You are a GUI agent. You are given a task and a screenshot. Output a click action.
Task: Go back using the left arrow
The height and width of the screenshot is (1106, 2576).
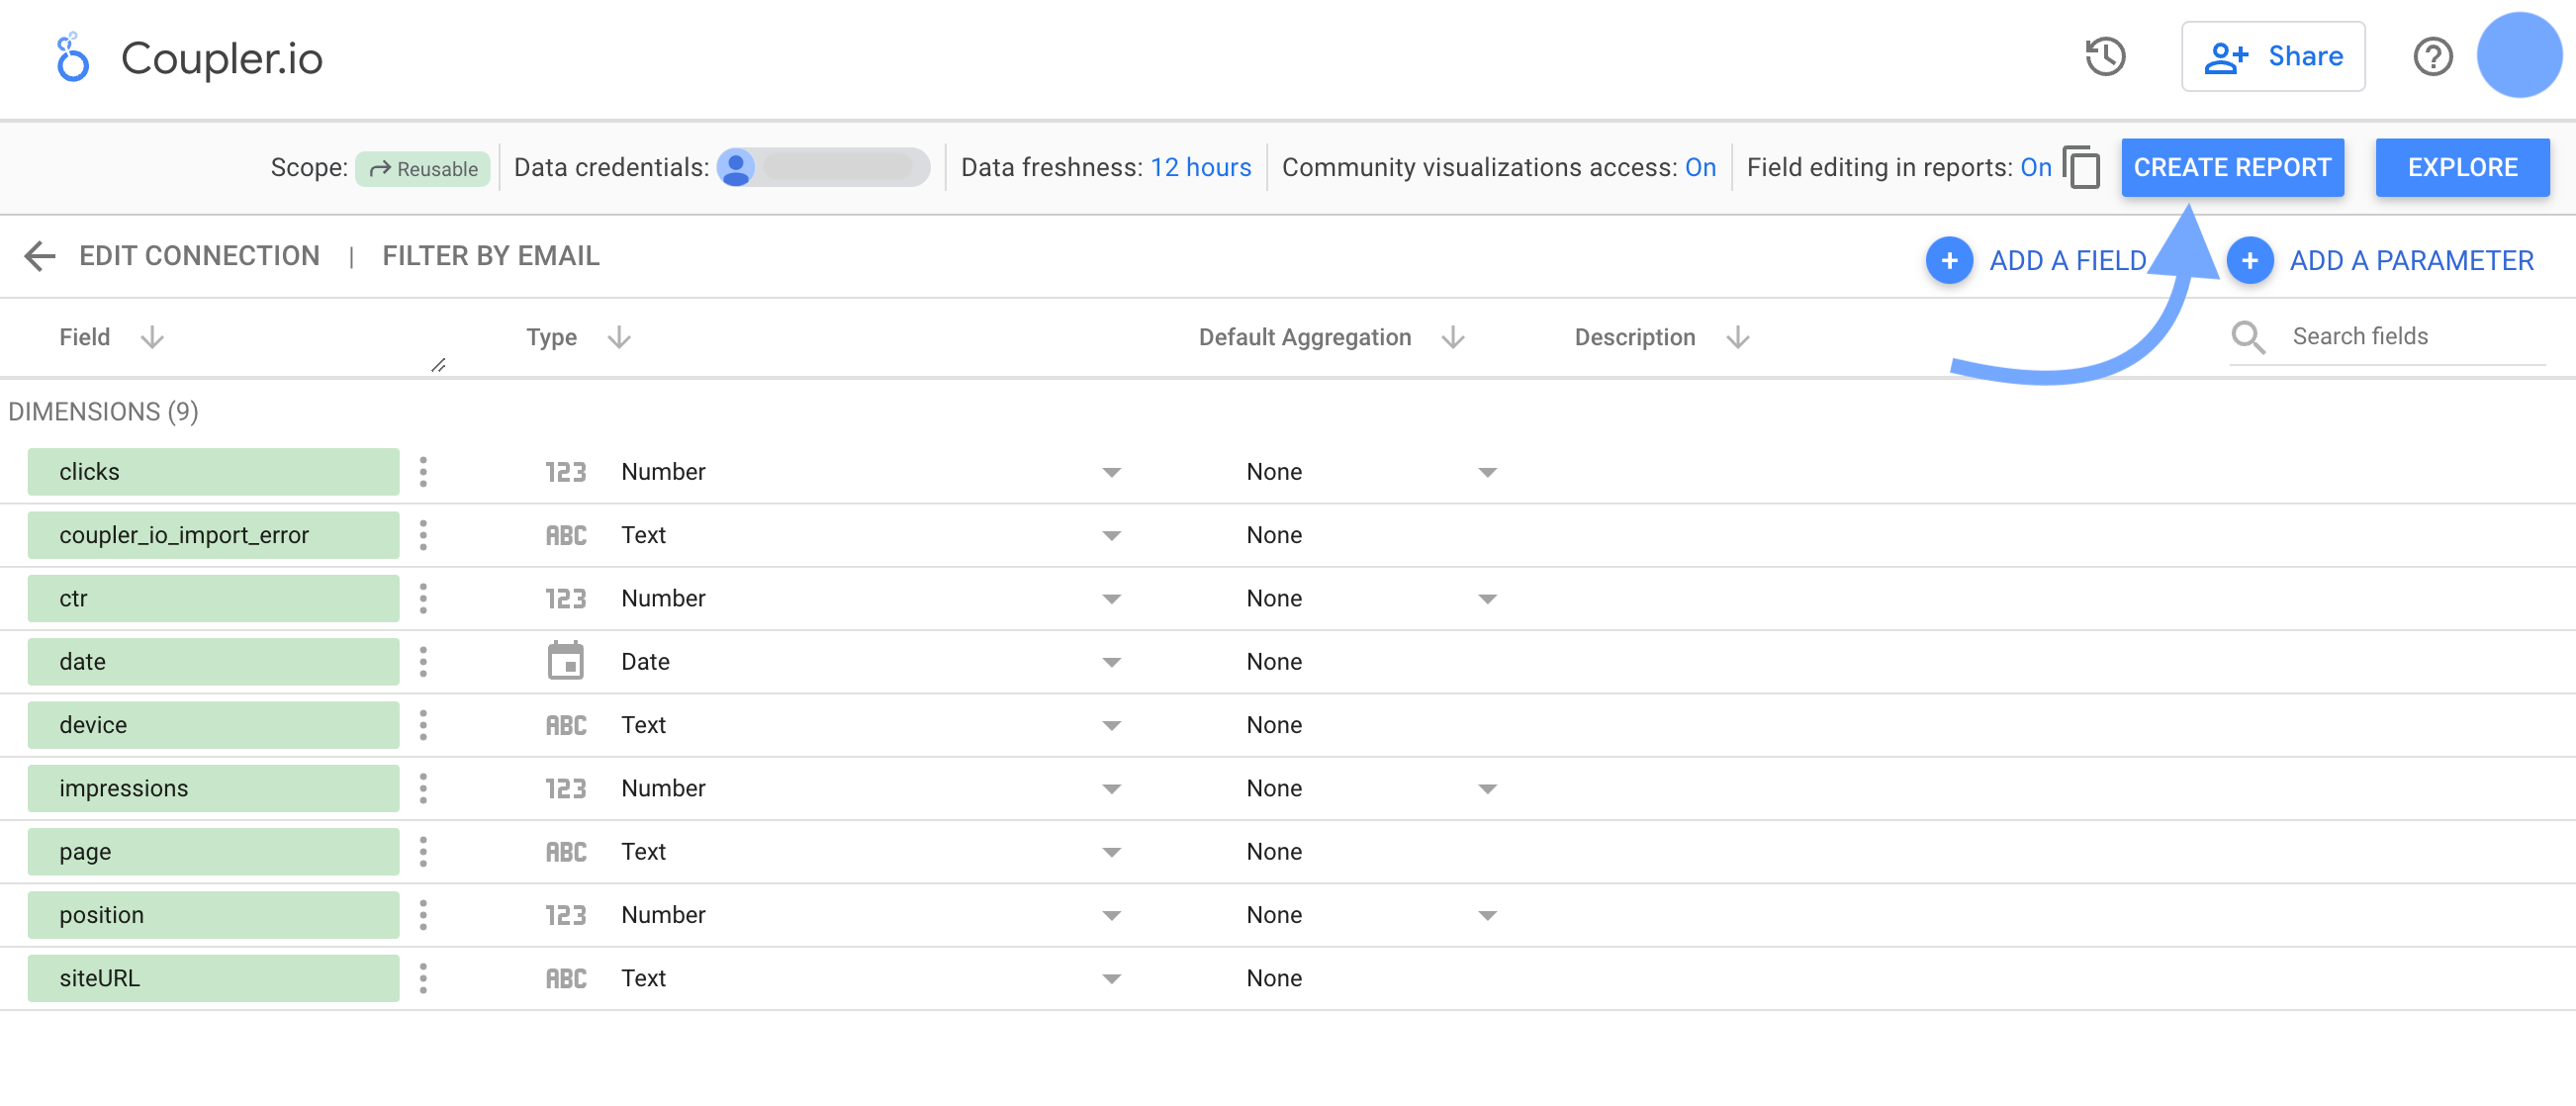click(x=39, y=256)
